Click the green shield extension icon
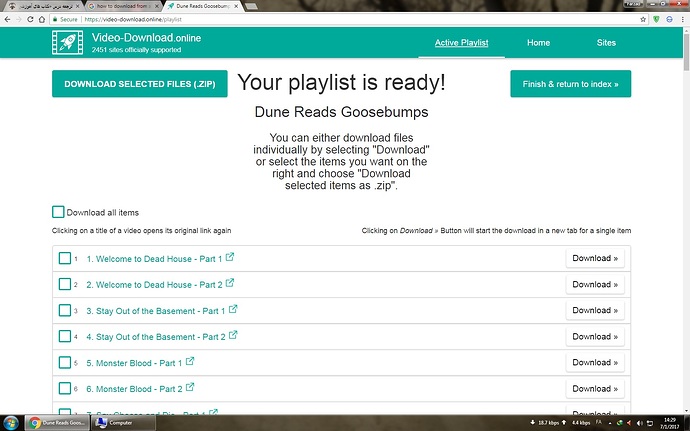The height and width of the screenshot is (431, 690). tap(656, 19)
